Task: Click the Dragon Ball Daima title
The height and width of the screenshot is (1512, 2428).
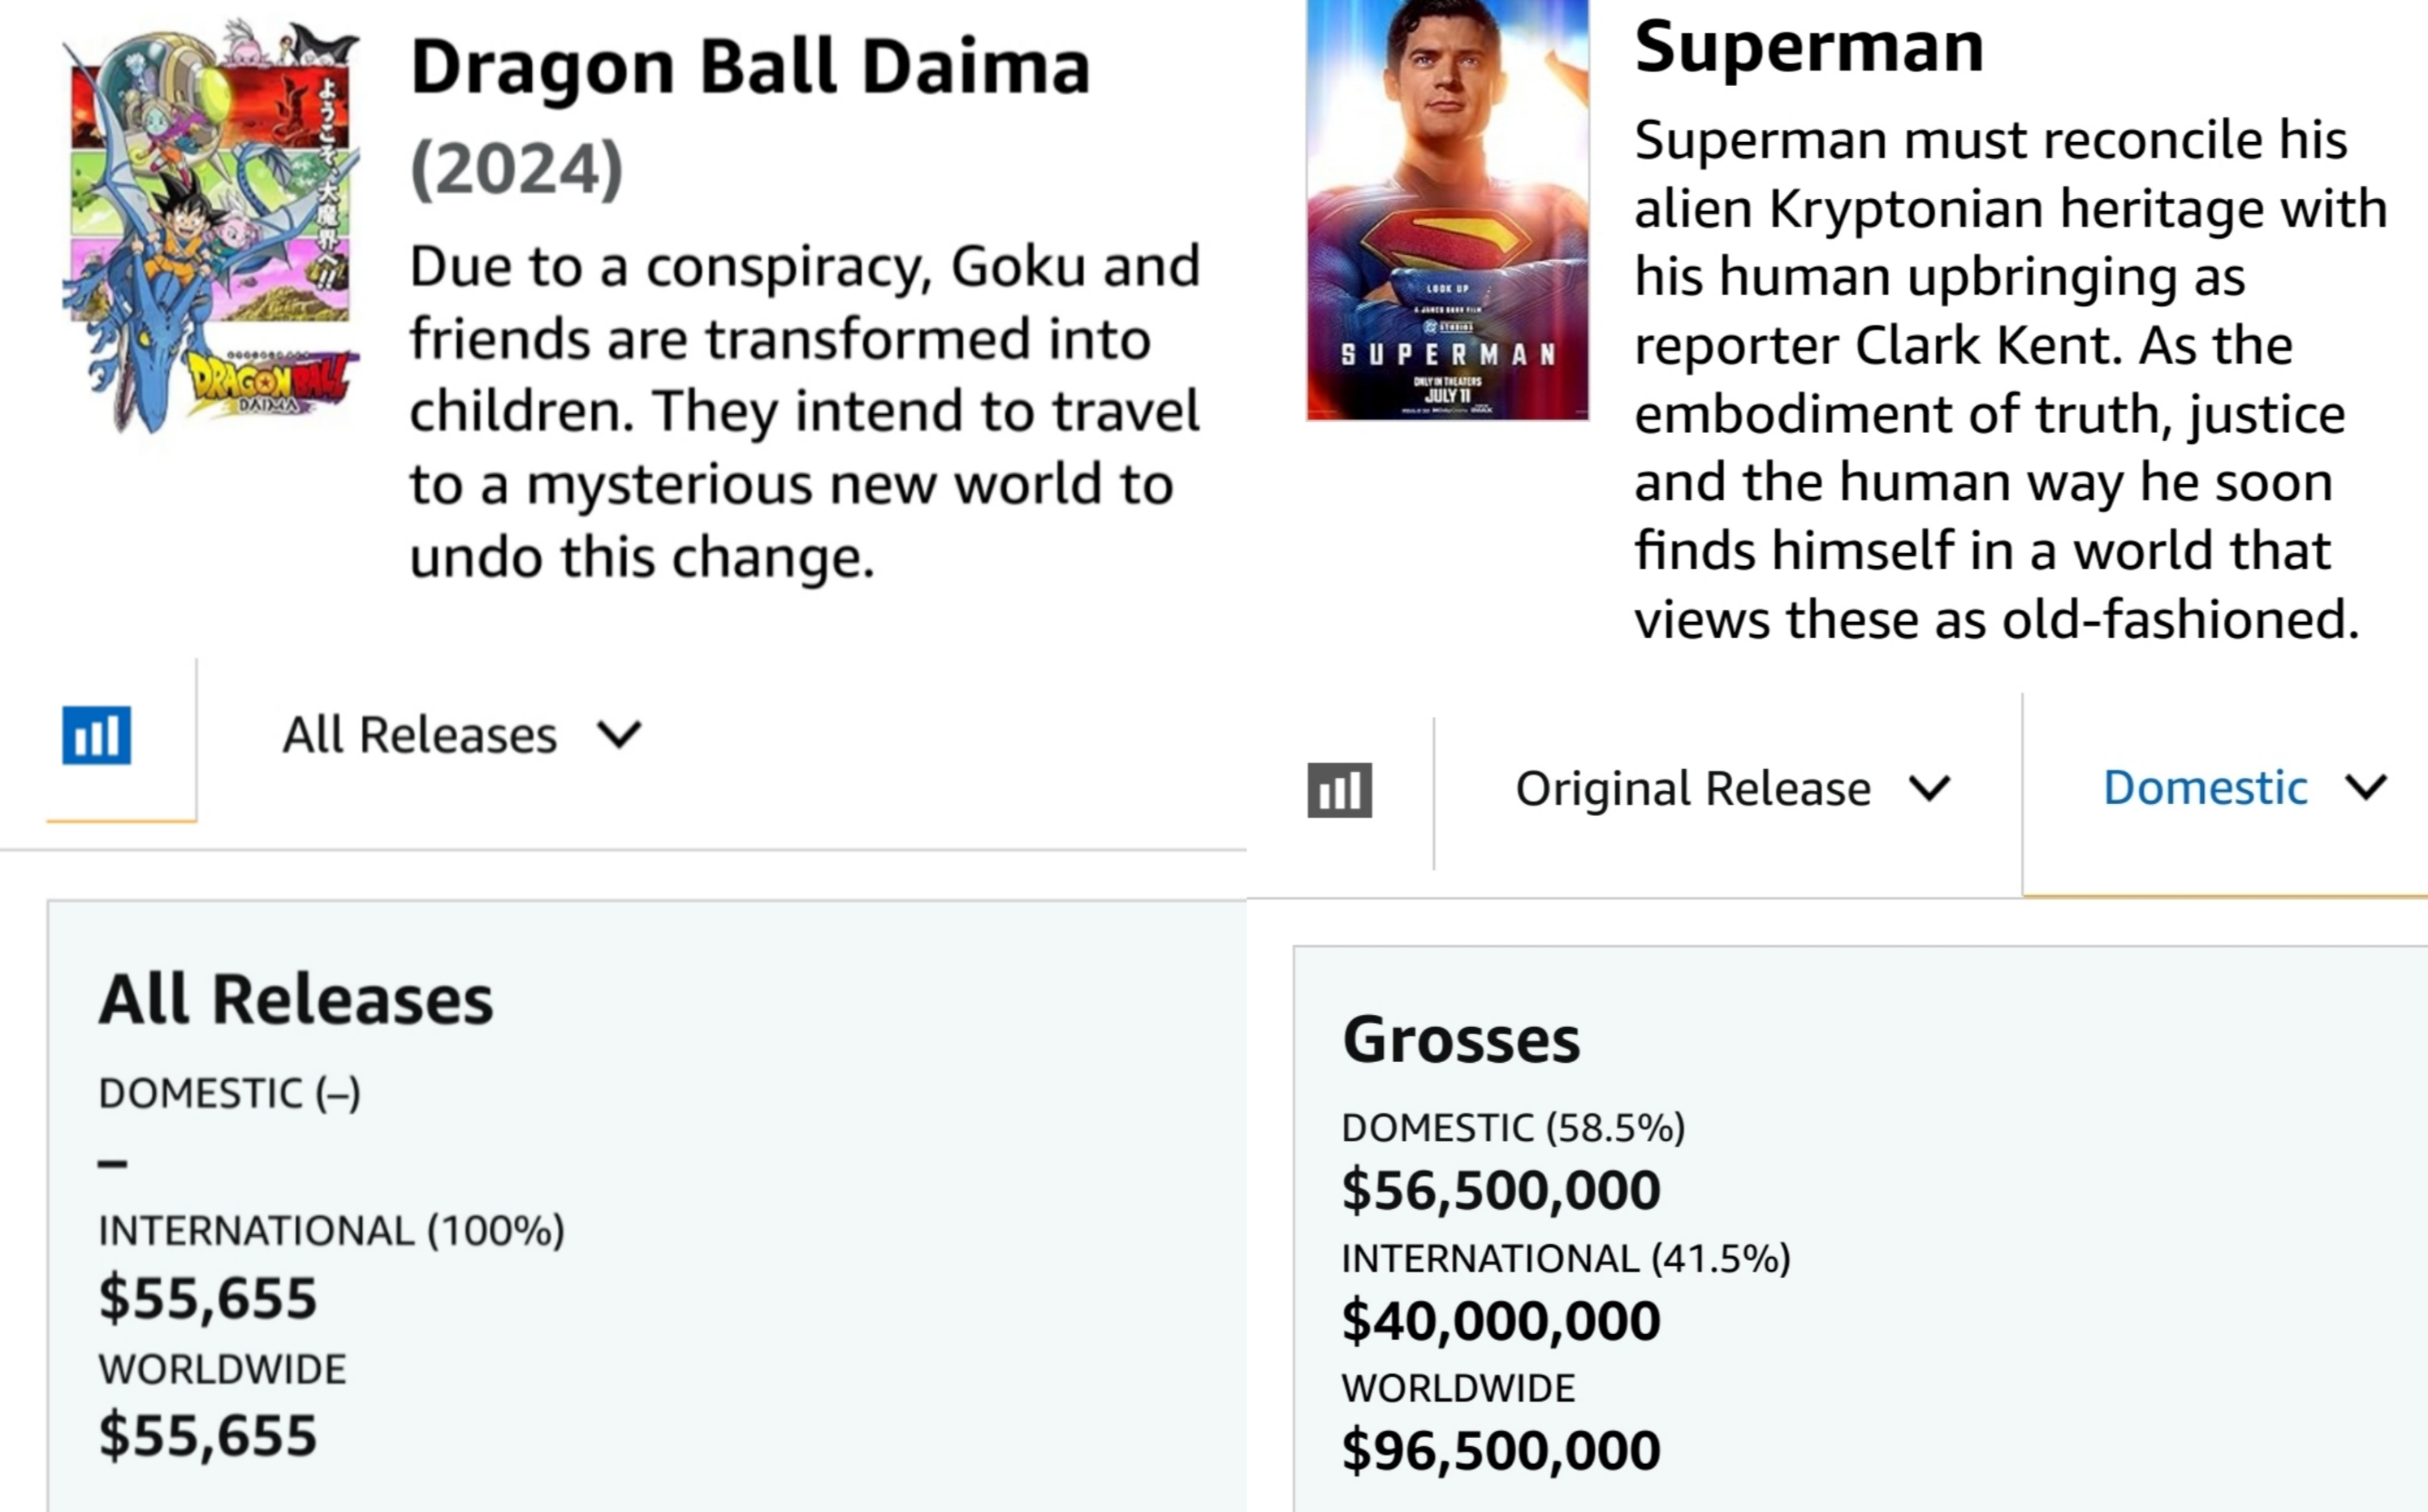Action: coord(750,68)
